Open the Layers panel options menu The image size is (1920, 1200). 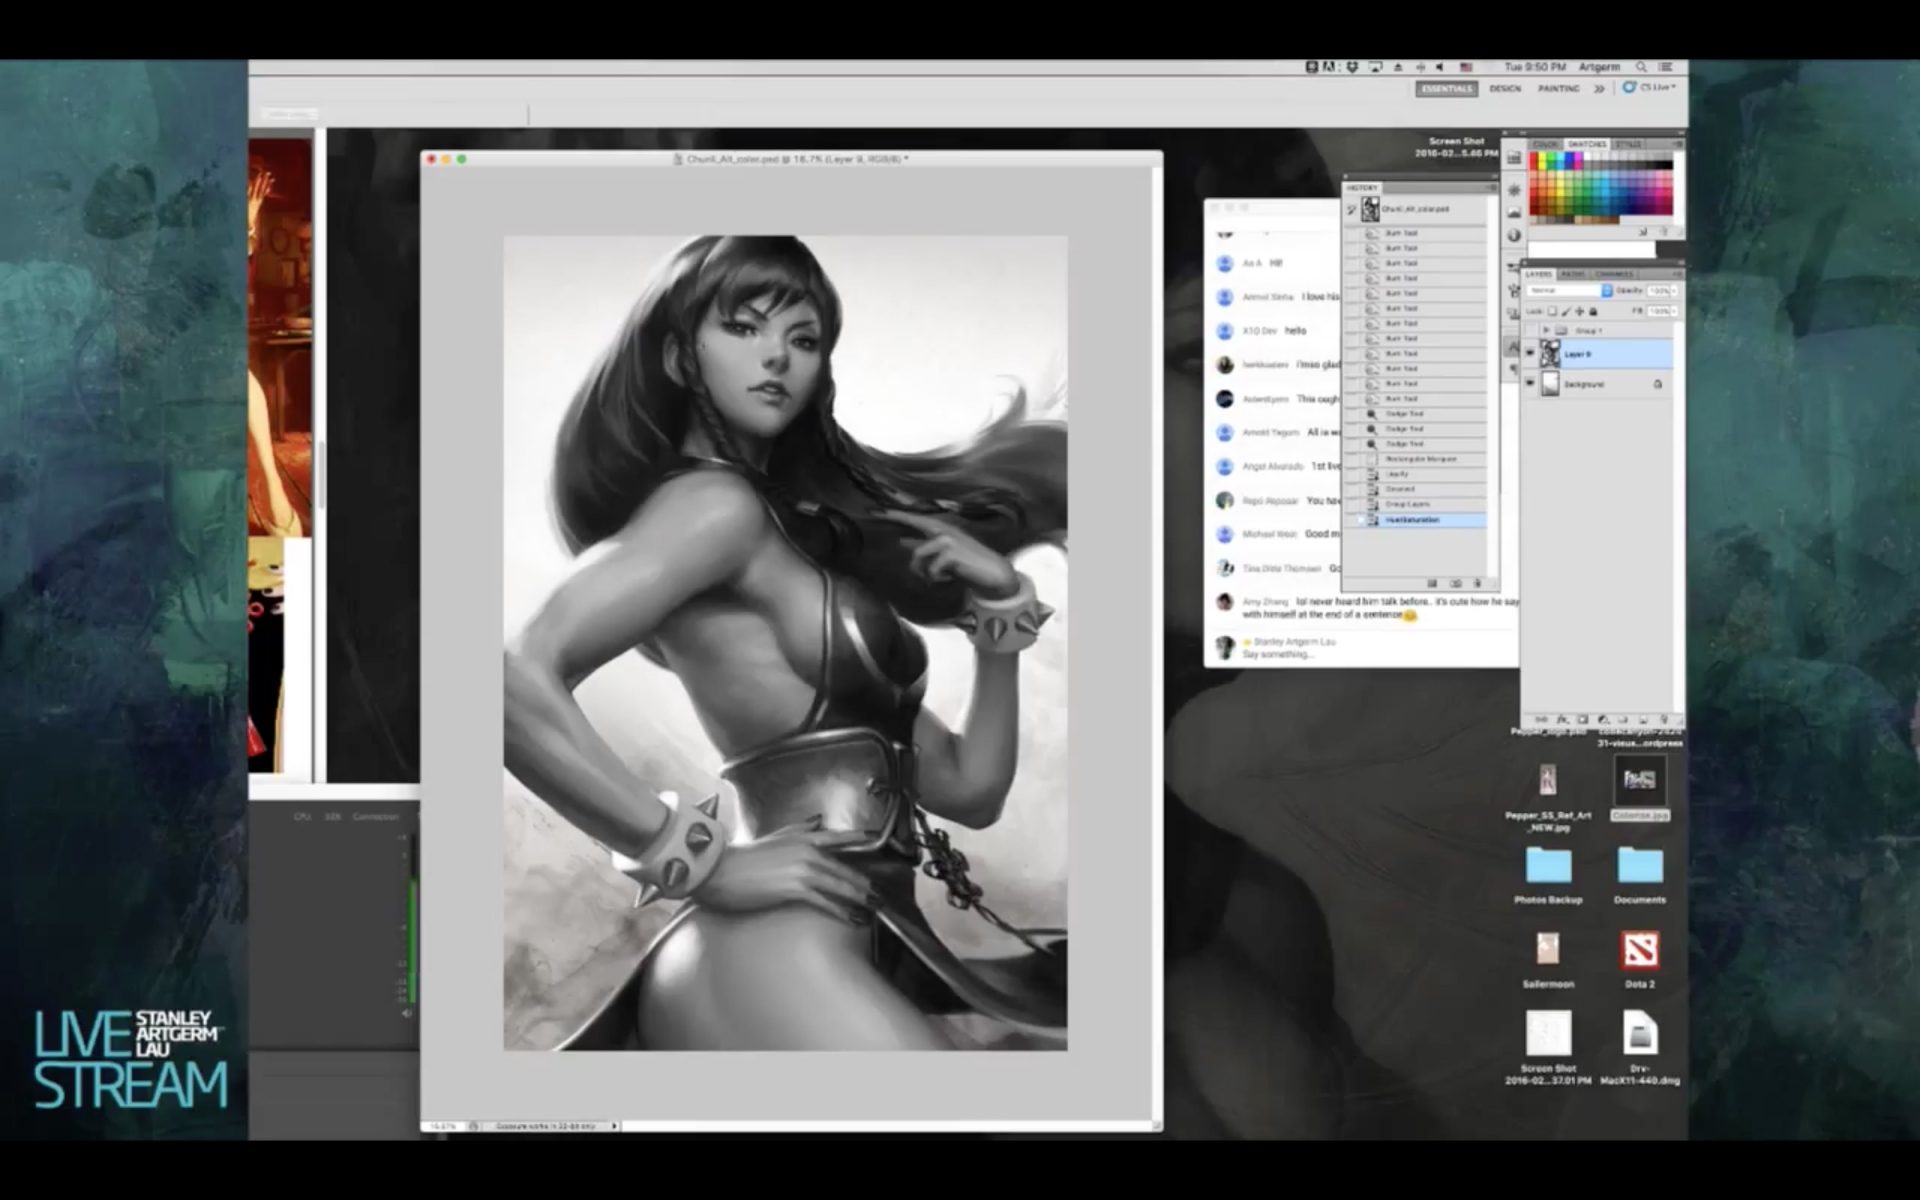pos(1677,274)
